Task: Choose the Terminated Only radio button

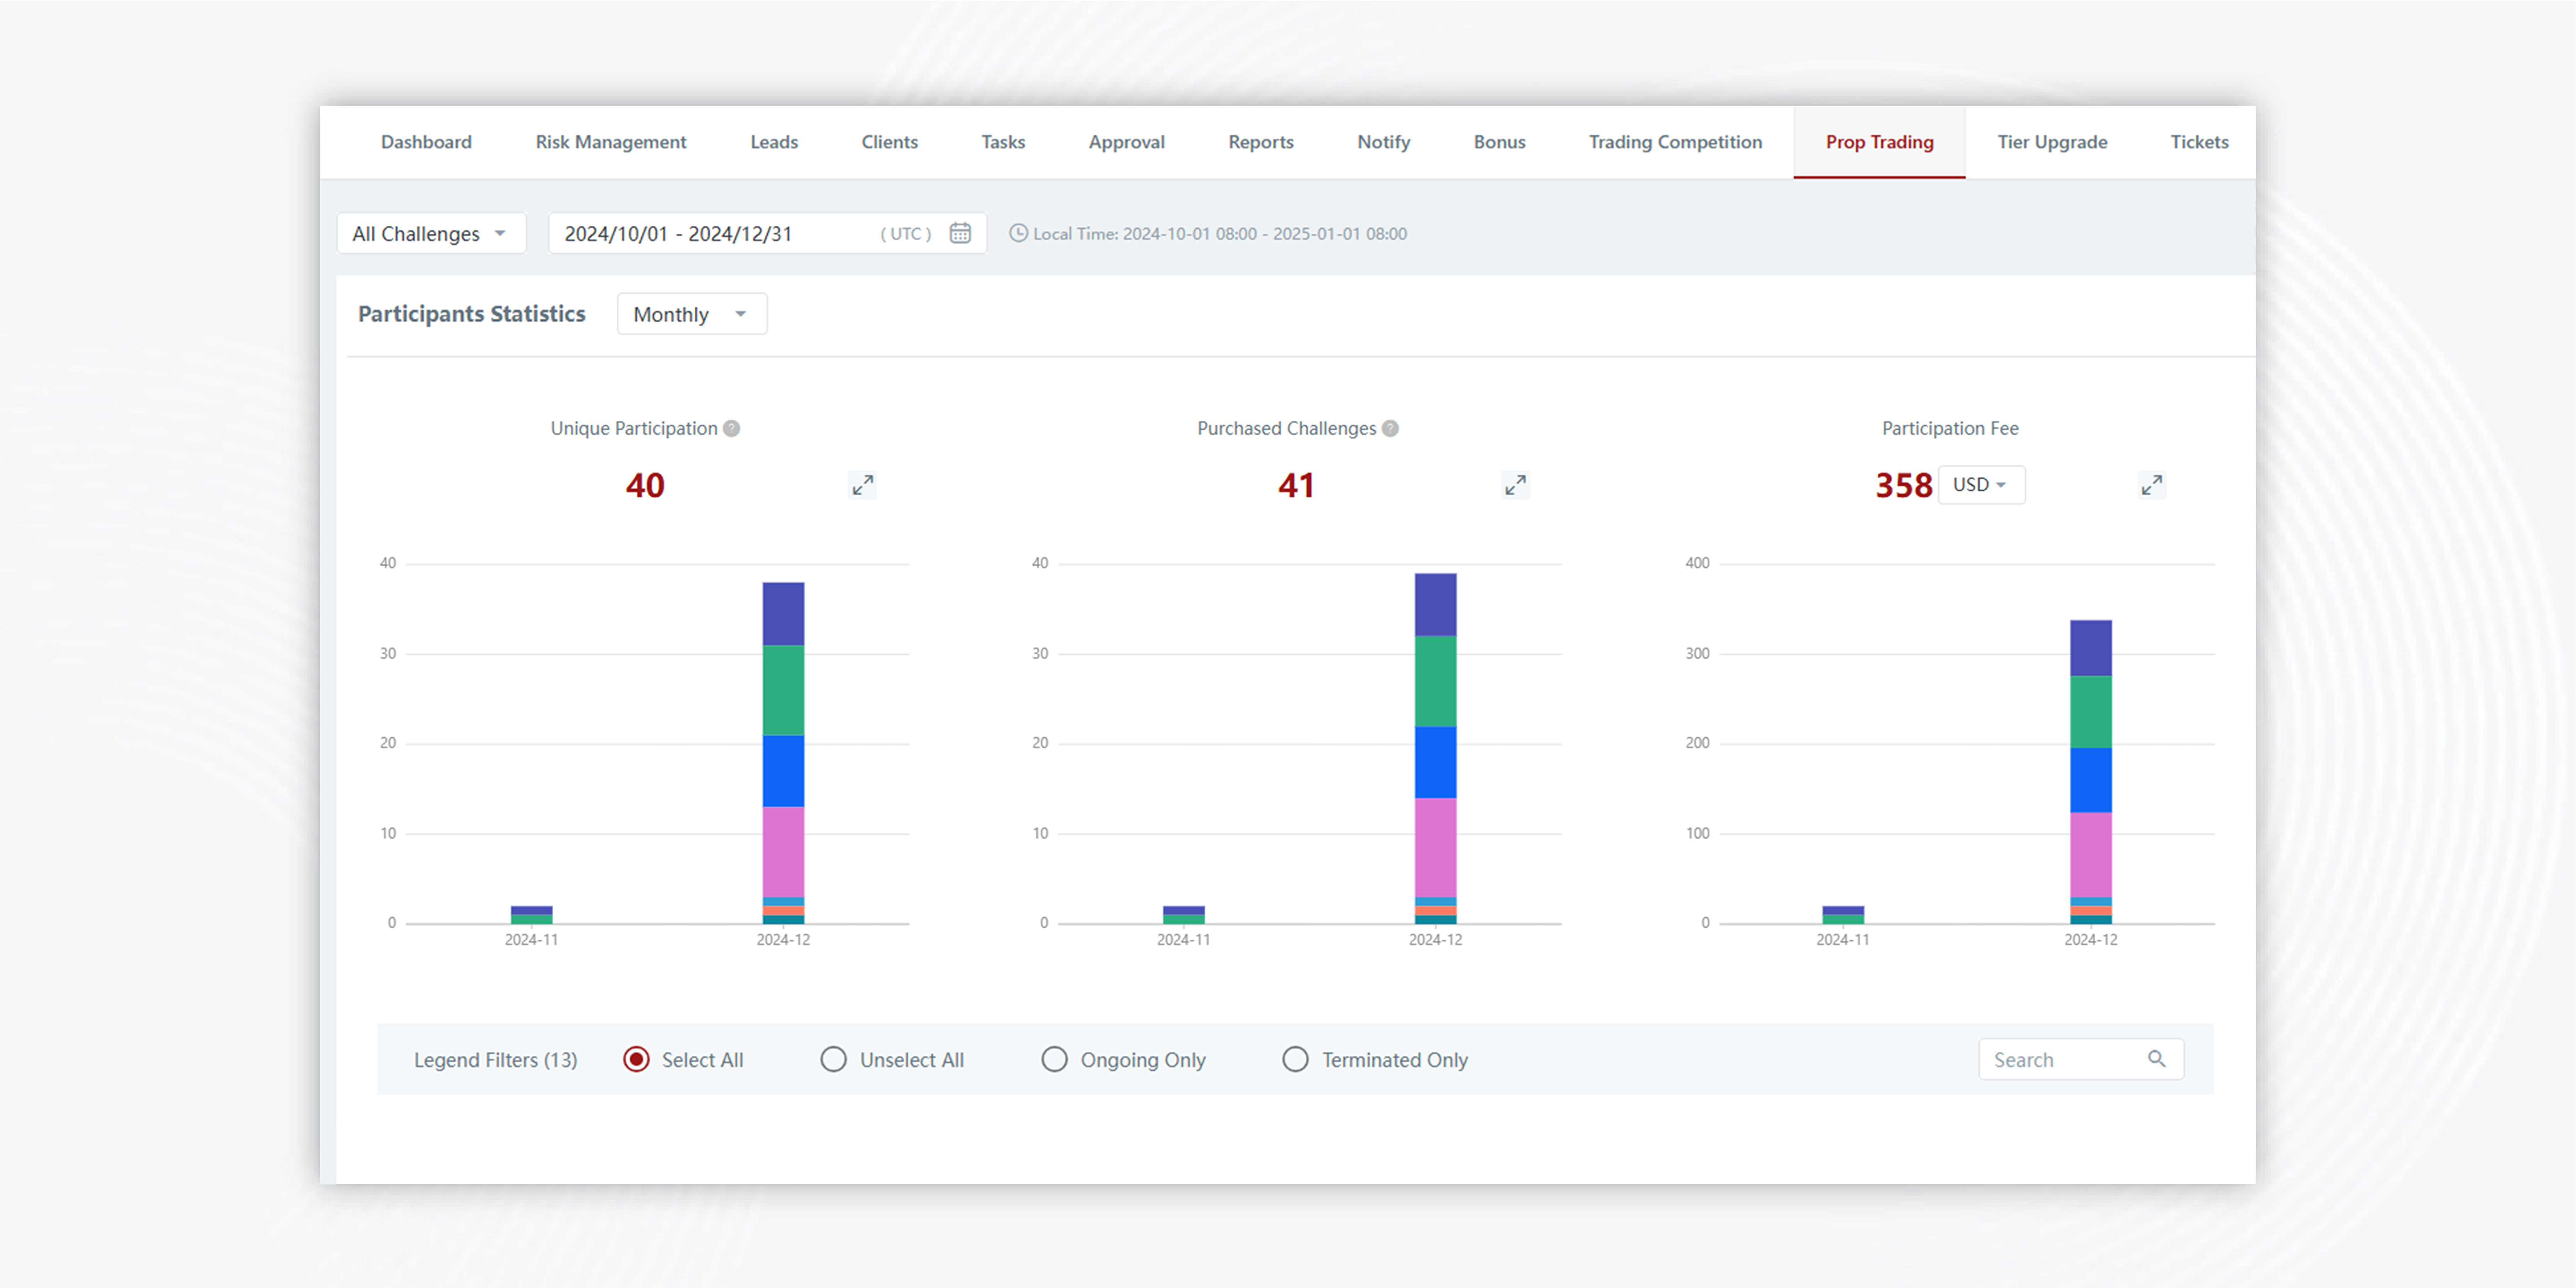Action: [1295, 1059]
